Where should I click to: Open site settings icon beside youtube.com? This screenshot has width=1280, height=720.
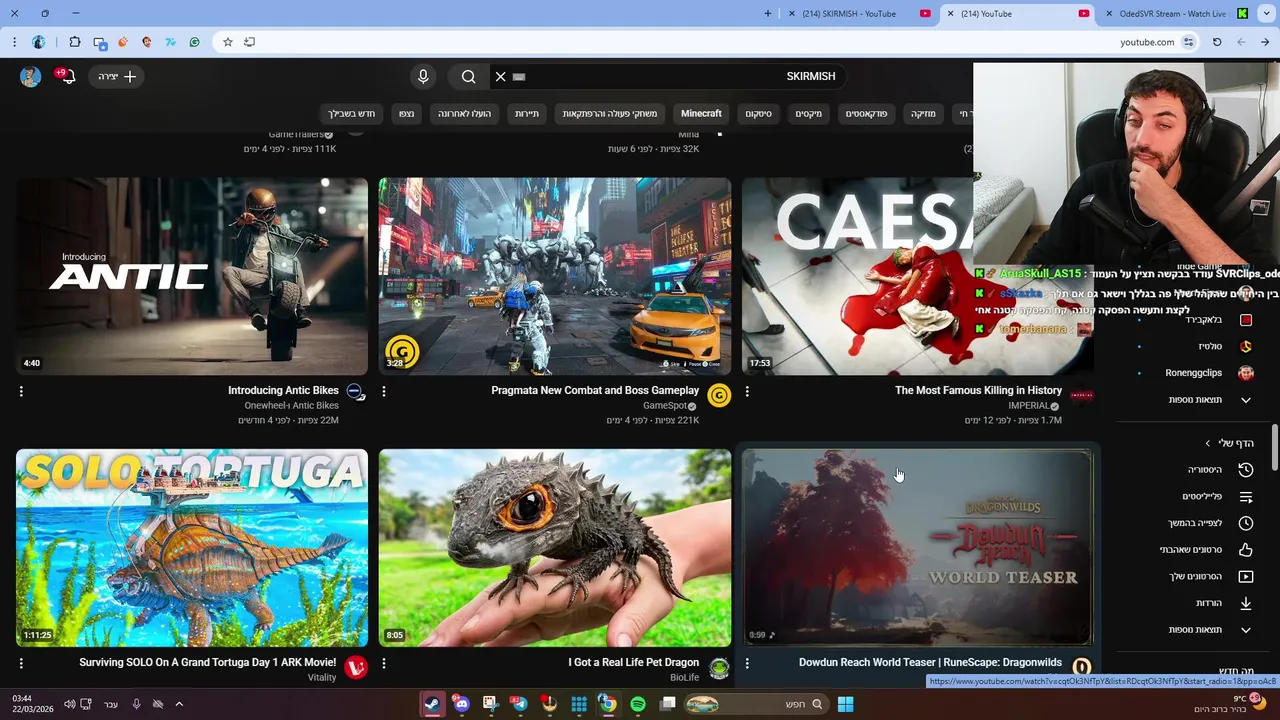tap(1188, 42)
